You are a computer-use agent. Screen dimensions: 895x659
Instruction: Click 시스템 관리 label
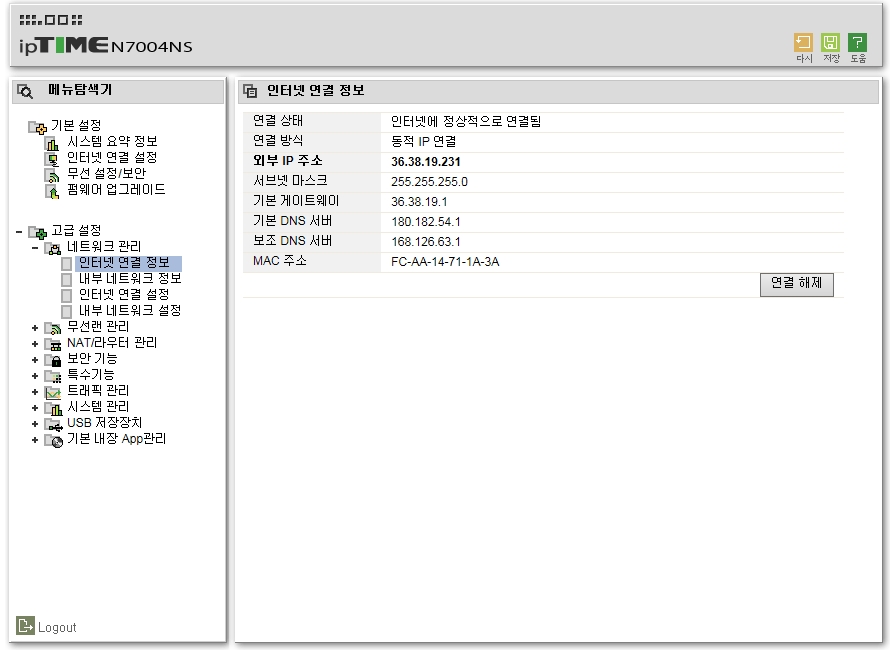tap(98, 406)
